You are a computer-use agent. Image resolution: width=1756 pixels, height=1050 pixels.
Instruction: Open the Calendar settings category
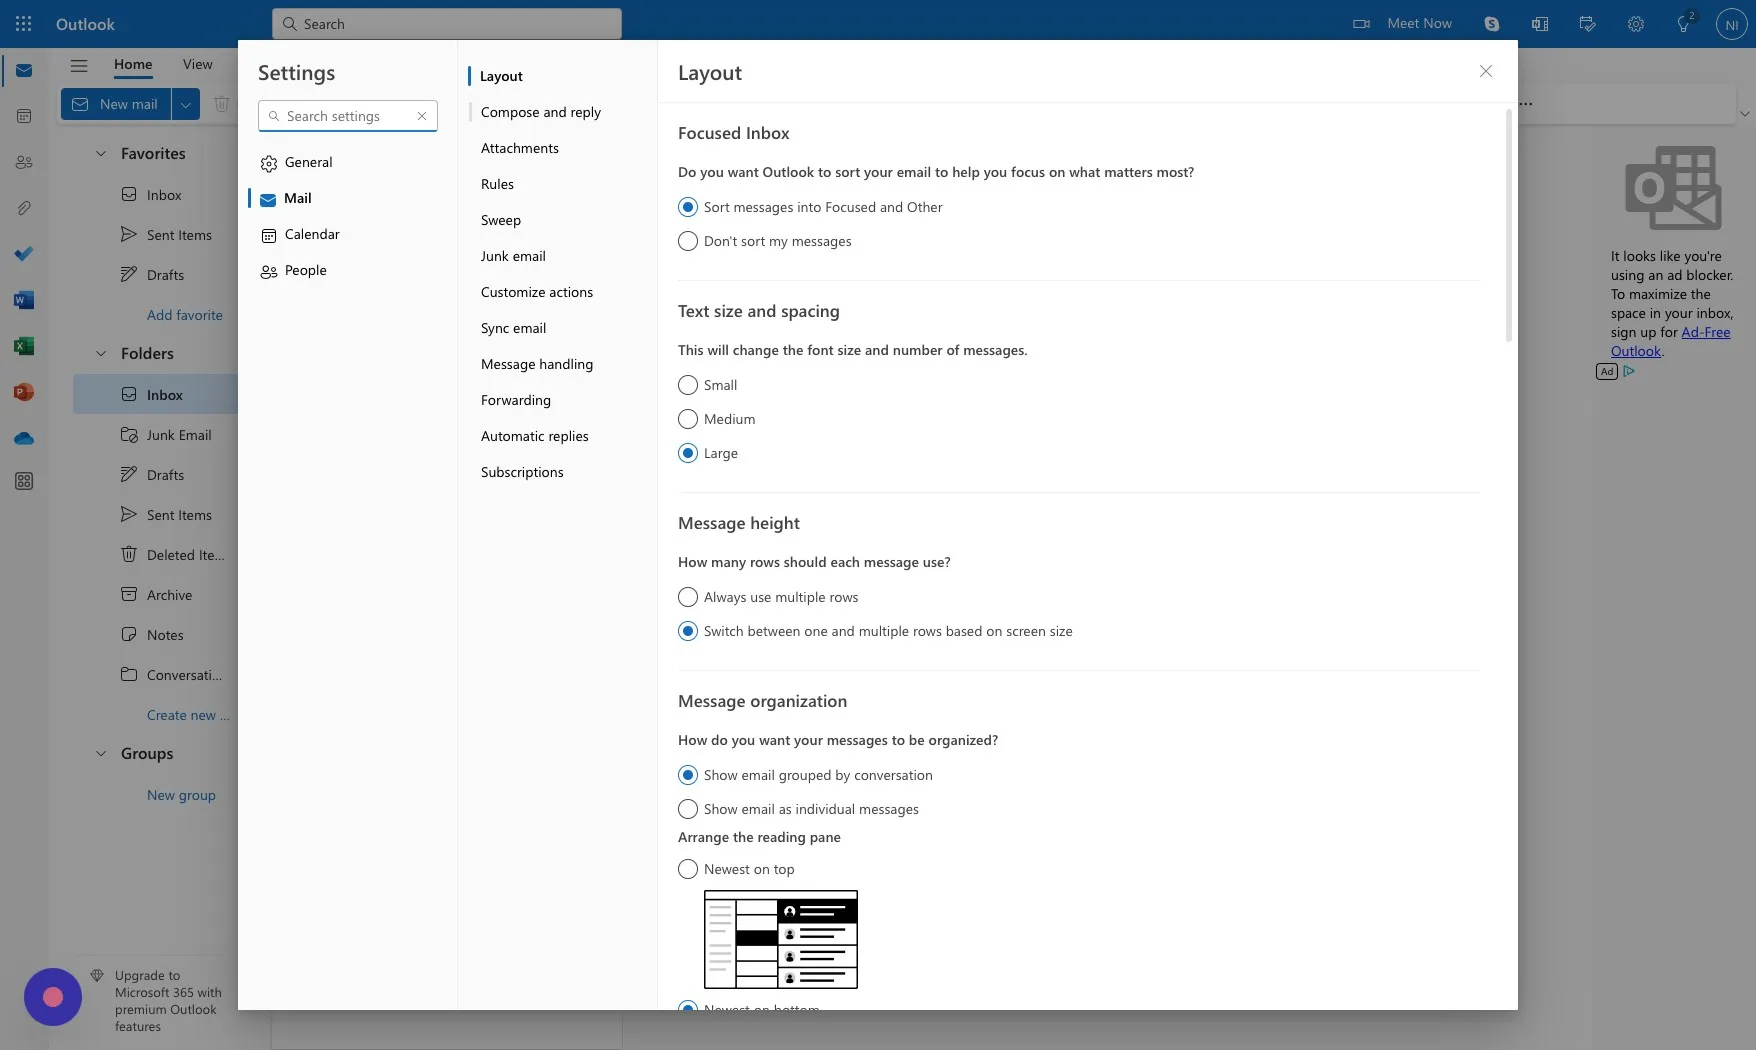[346, 234]
